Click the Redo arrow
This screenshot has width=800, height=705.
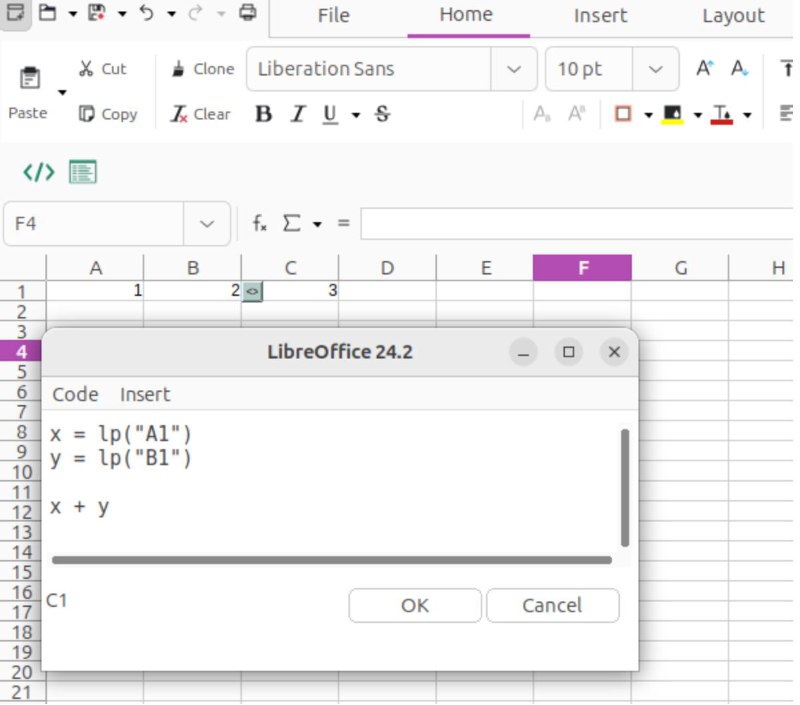(x=195, y=13)
